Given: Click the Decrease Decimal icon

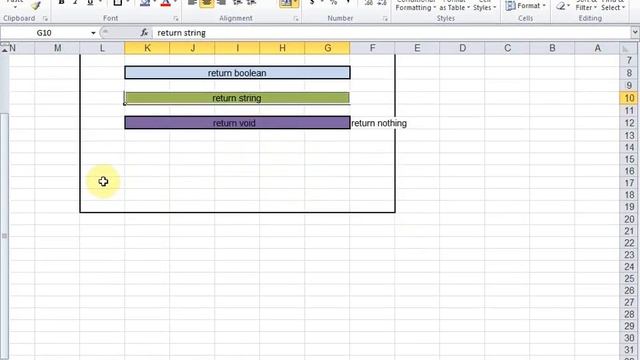Looking at the screenshot, I should coord(382,3).
